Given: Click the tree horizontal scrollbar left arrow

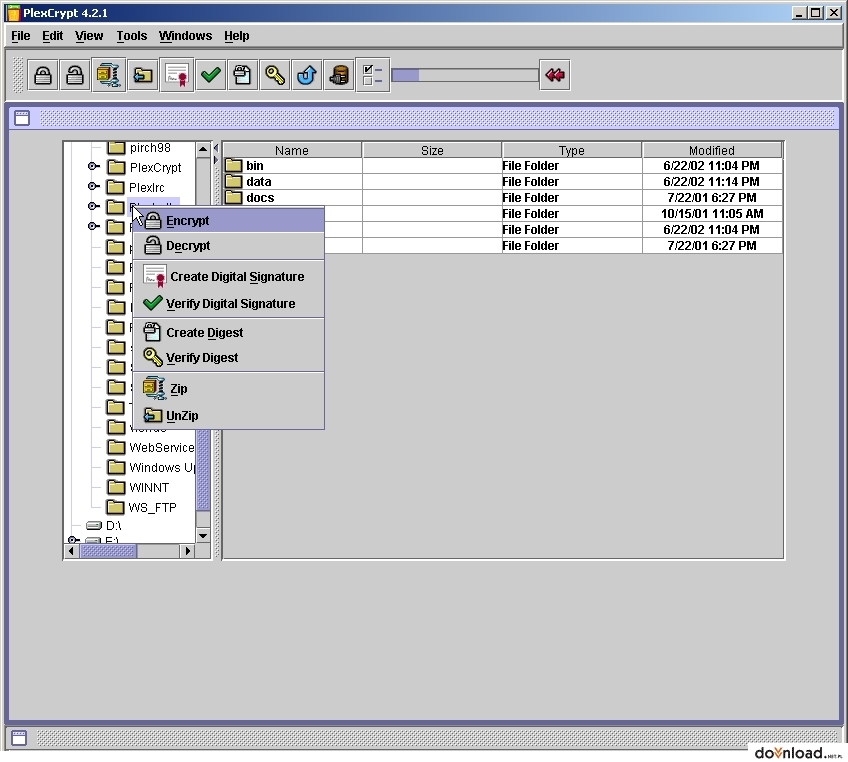Looking at the screenshot, I should pyautogui.click(x=71, y=551).
